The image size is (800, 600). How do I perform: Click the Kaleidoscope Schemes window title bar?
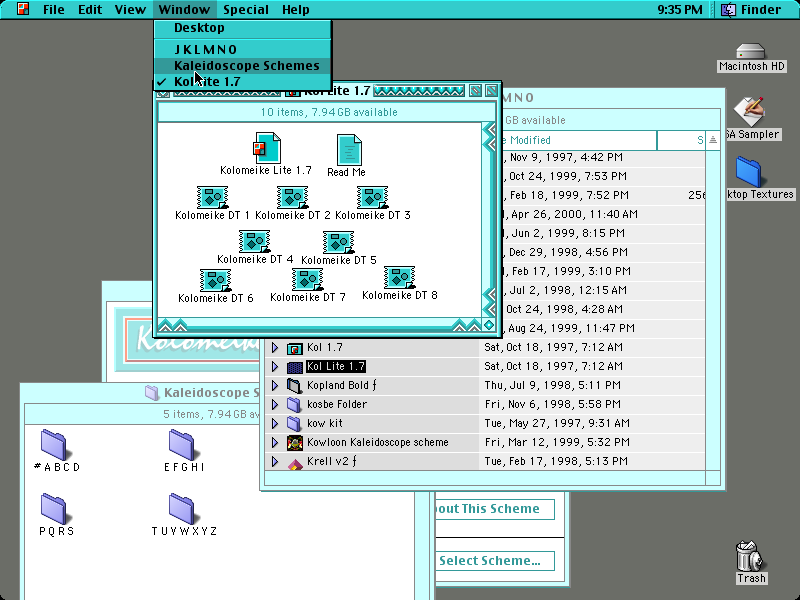coord(140,392)
